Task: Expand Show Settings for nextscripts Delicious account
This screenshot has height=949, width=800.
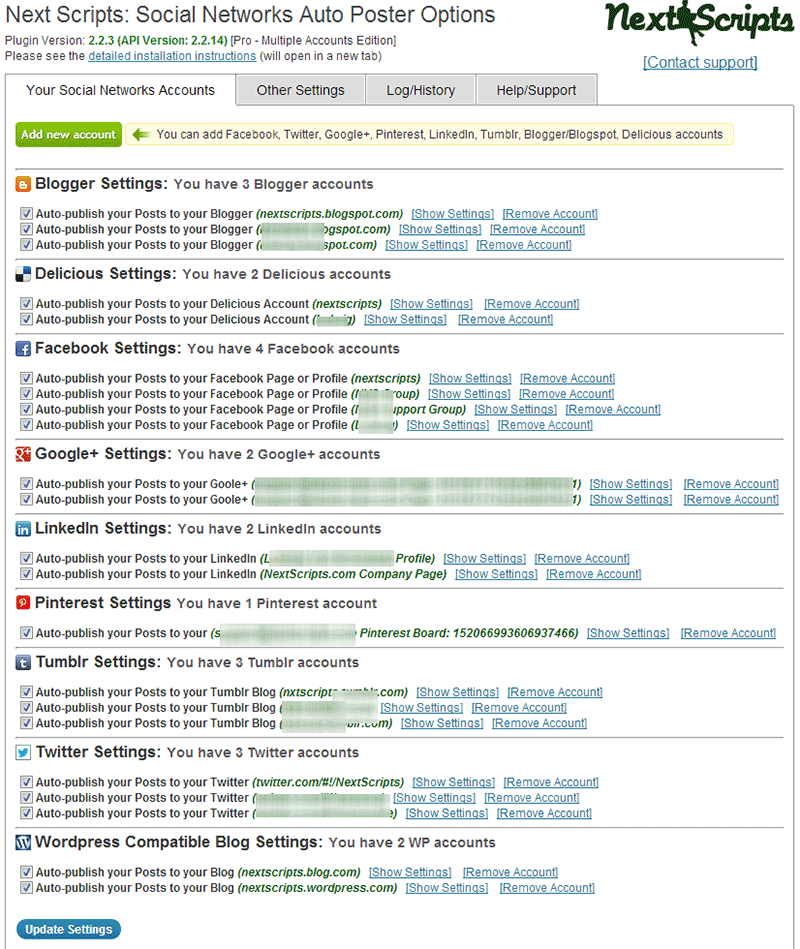Action: click(431, 304)
